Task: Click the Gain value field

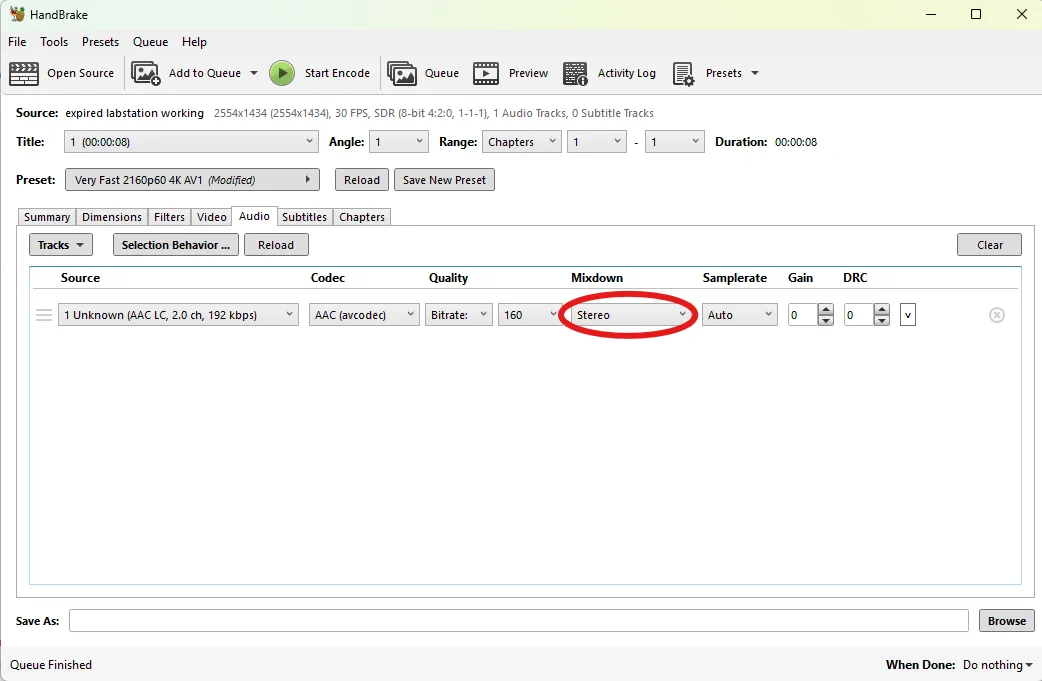Action: click(x=803, y=315)
